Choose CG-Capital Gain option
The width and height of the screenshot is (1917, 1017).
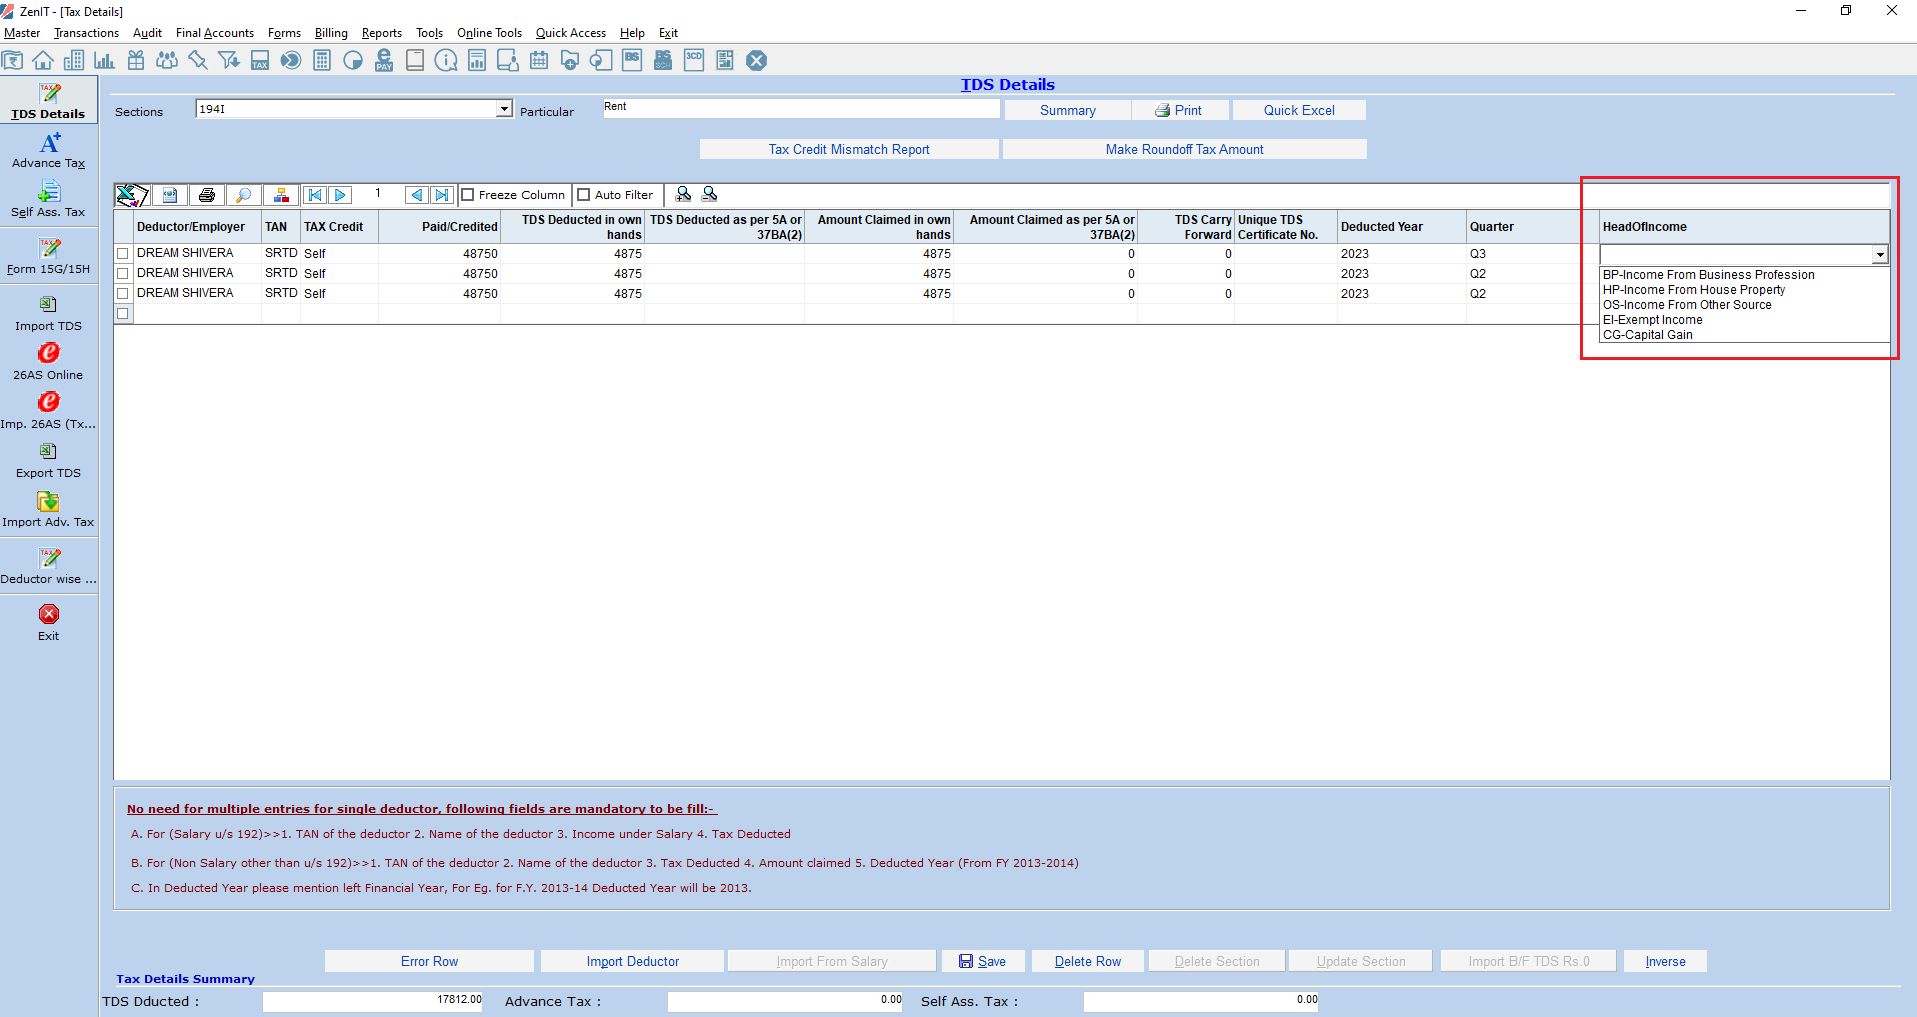[1647, 335]
